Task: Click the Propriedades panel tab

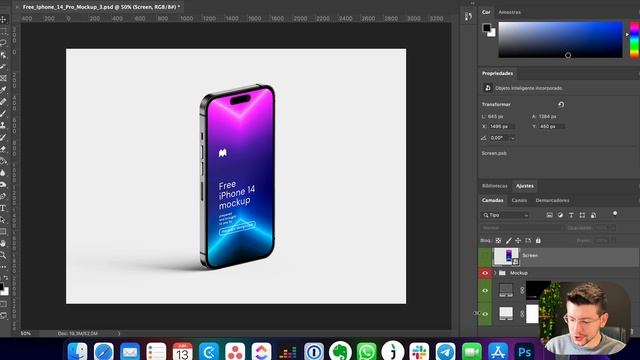Action: coord(497,73)
